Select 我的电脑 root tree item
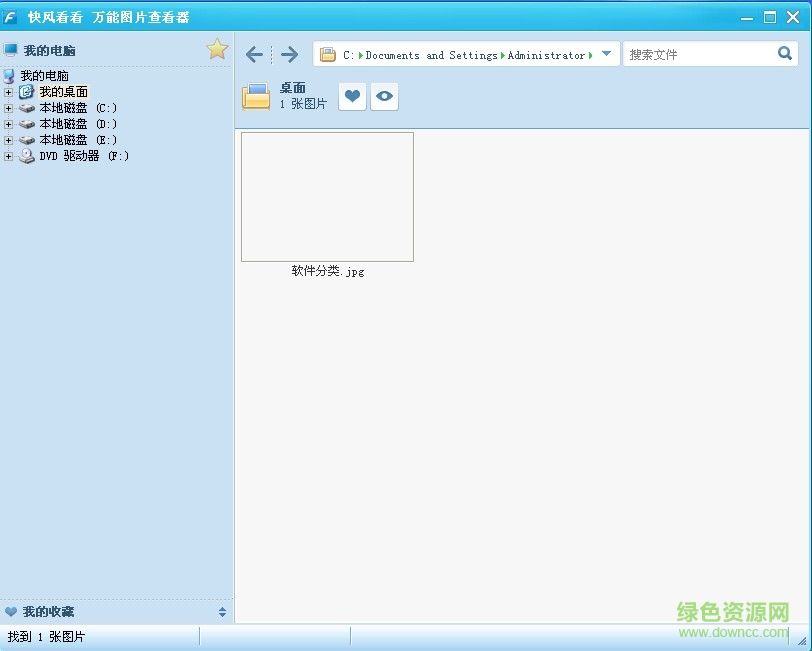 (x=44, y=76)
